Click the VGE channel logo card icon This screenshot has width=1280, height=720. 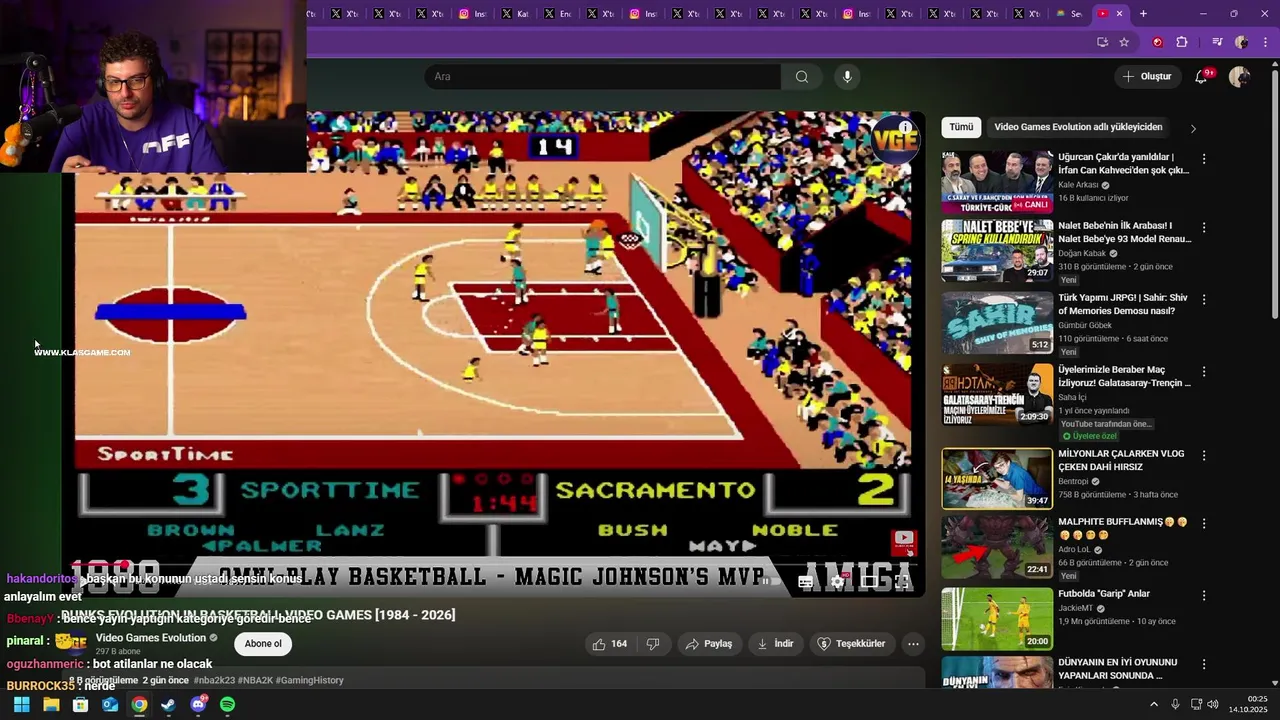point(895,140)
